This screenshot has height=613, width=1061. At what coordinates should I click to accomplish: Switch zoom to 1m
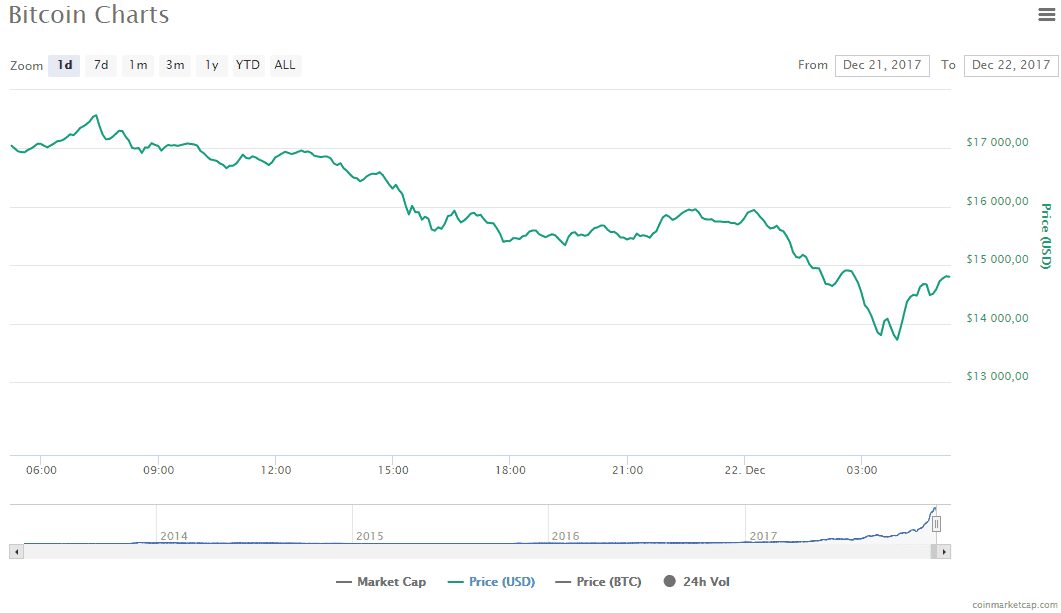138,65
